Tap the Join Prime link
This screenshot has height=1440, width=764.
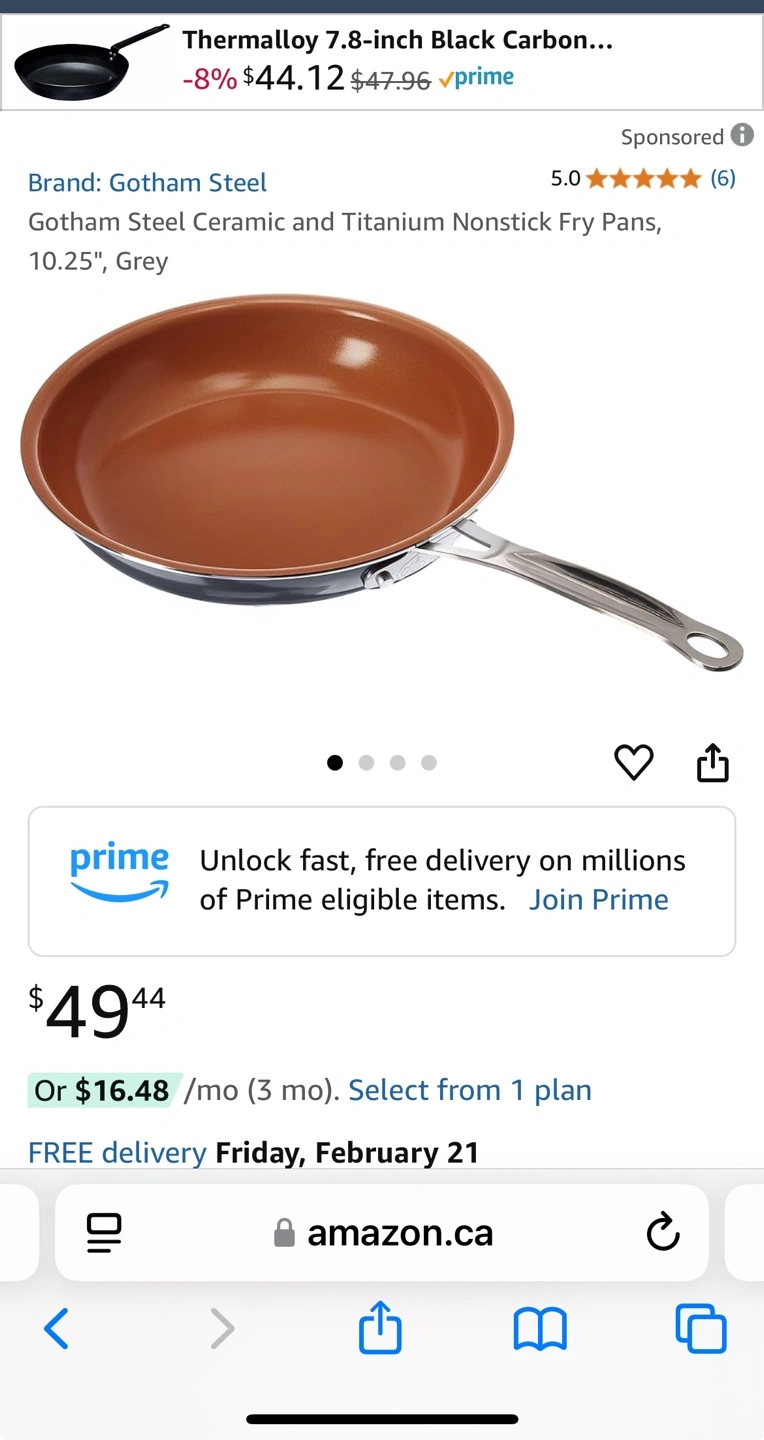pyautogui.click(x=598, y=900)
